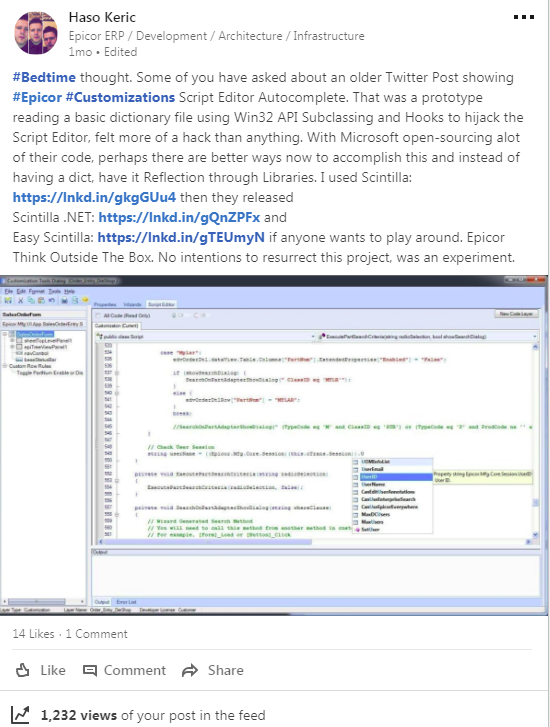Toggle epiTreeViewPanel1 checkbox in tree
Image resolution: width=550 pixels, height=727 pixels.
click(19, 347)
